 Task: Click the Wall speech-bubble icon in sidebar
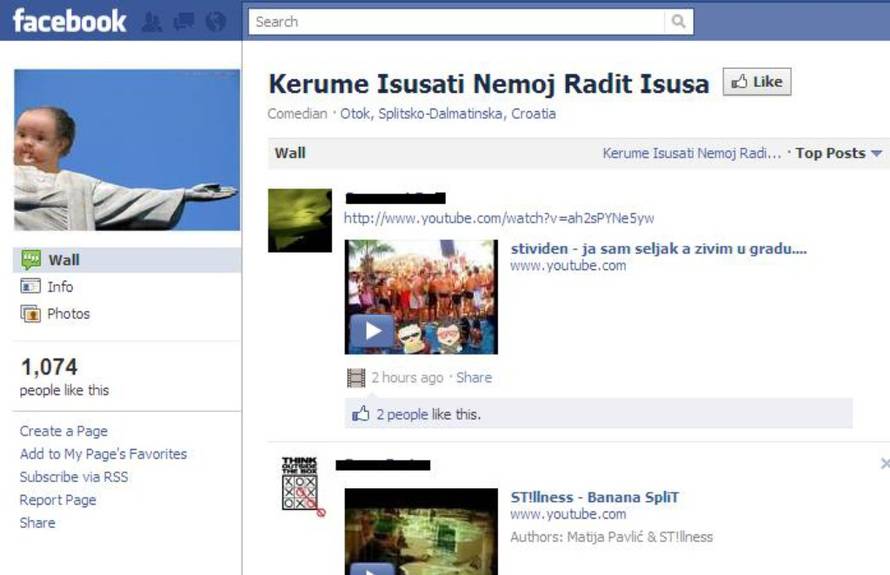coord(31,260)
